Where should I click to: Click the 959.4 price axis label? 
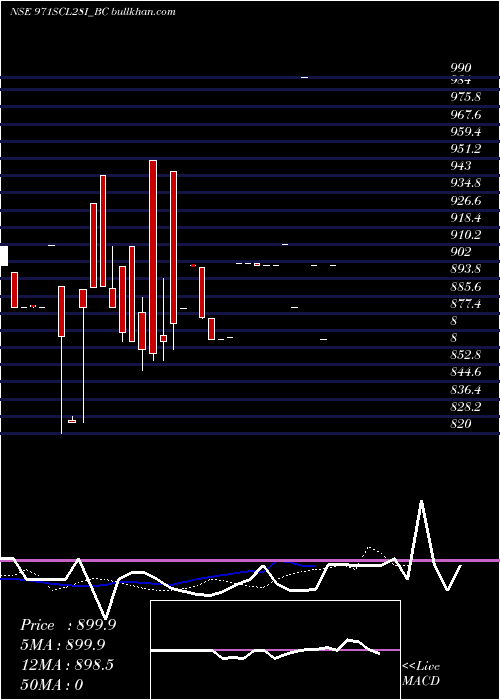[465, 132]
